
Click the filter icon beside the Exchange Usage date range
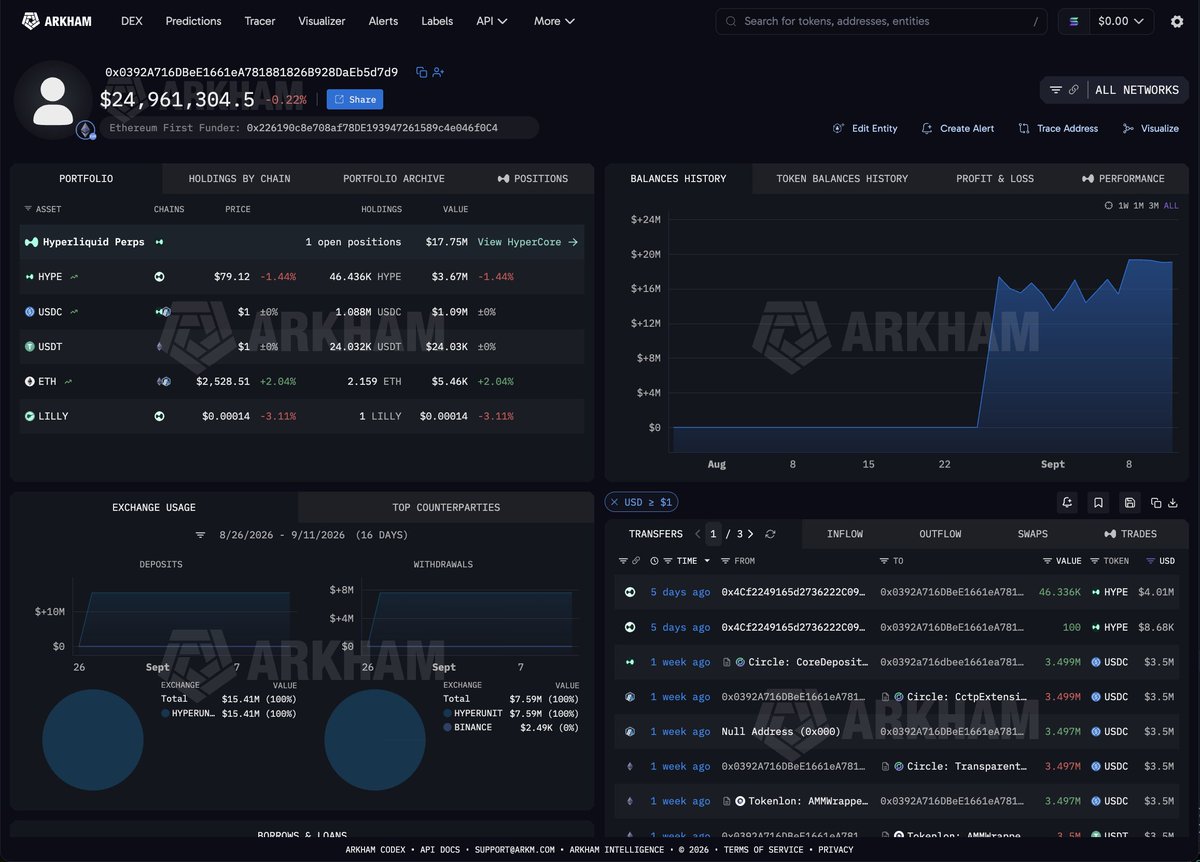(201, 535)
